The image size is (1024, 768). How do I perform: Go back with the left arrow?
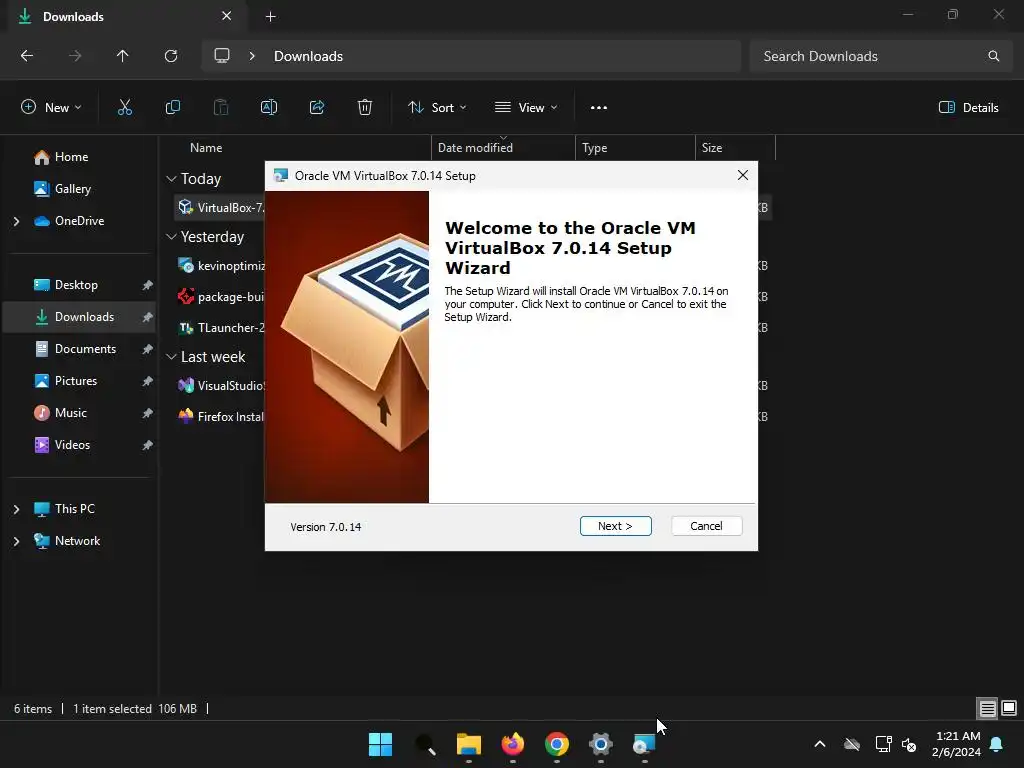coord(27,56)
